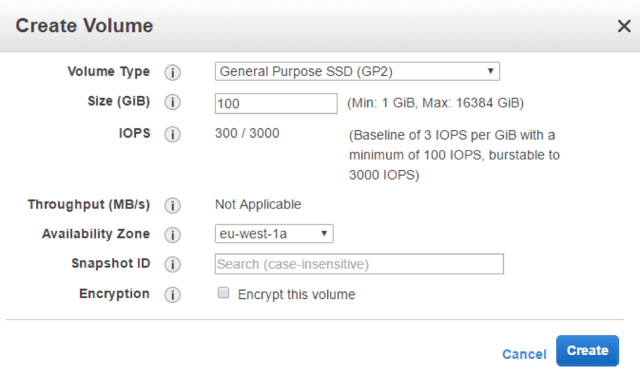This screenshot has height=376, width=640.
Task: Click the Snapshot ID info icon
Action: point(173,264)
